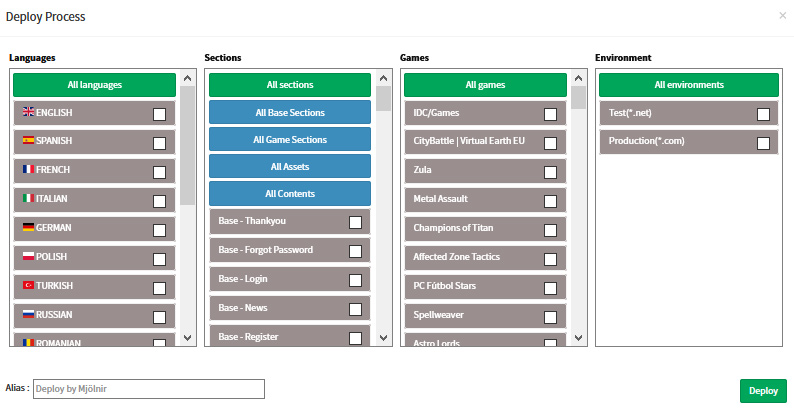Viewport: 794px width, 413px height.
Task: Click the UK flag icon next to ENGLISH
Action: tap(28, 111)
